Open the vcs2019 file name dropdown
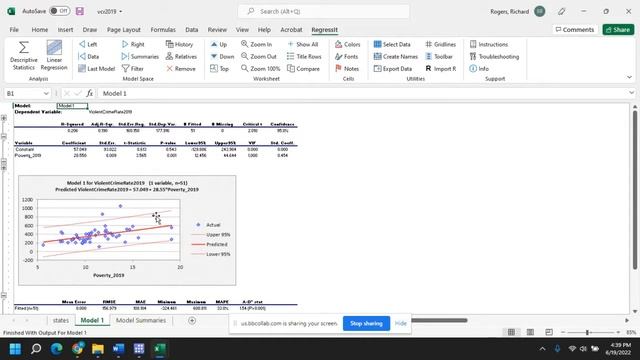640x360 pixels. point(110,11)
